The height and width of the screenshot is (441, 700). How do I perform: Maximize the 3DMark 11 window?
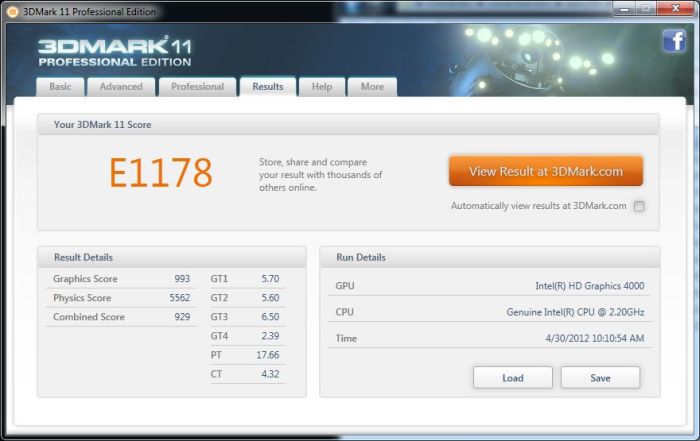[x=646, y=8]
